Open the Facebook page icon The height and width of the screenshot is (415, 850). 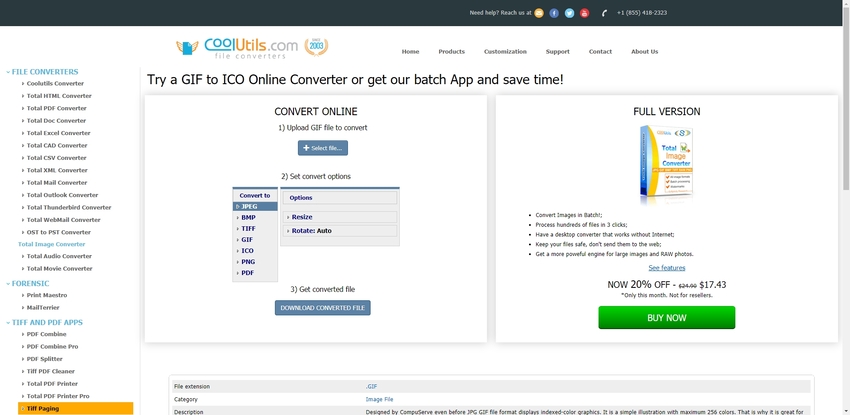(x=554, y=13)
